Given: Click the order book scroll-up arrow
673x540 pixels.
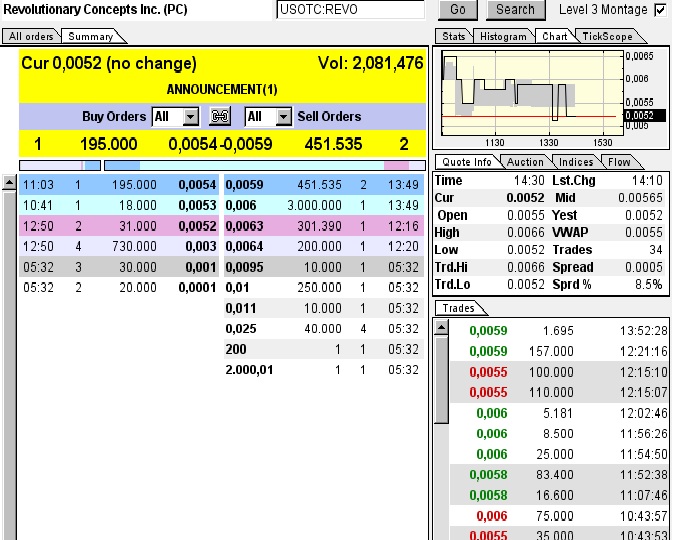Looking at the screenshot, I should (x=9, y=183).
